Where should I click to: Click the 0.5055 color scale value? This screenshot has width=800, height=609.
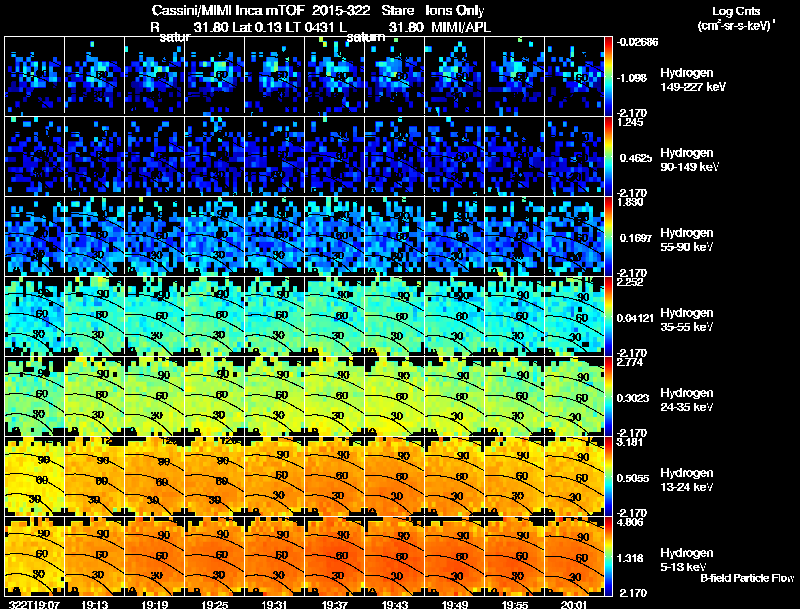pos(635,478)
